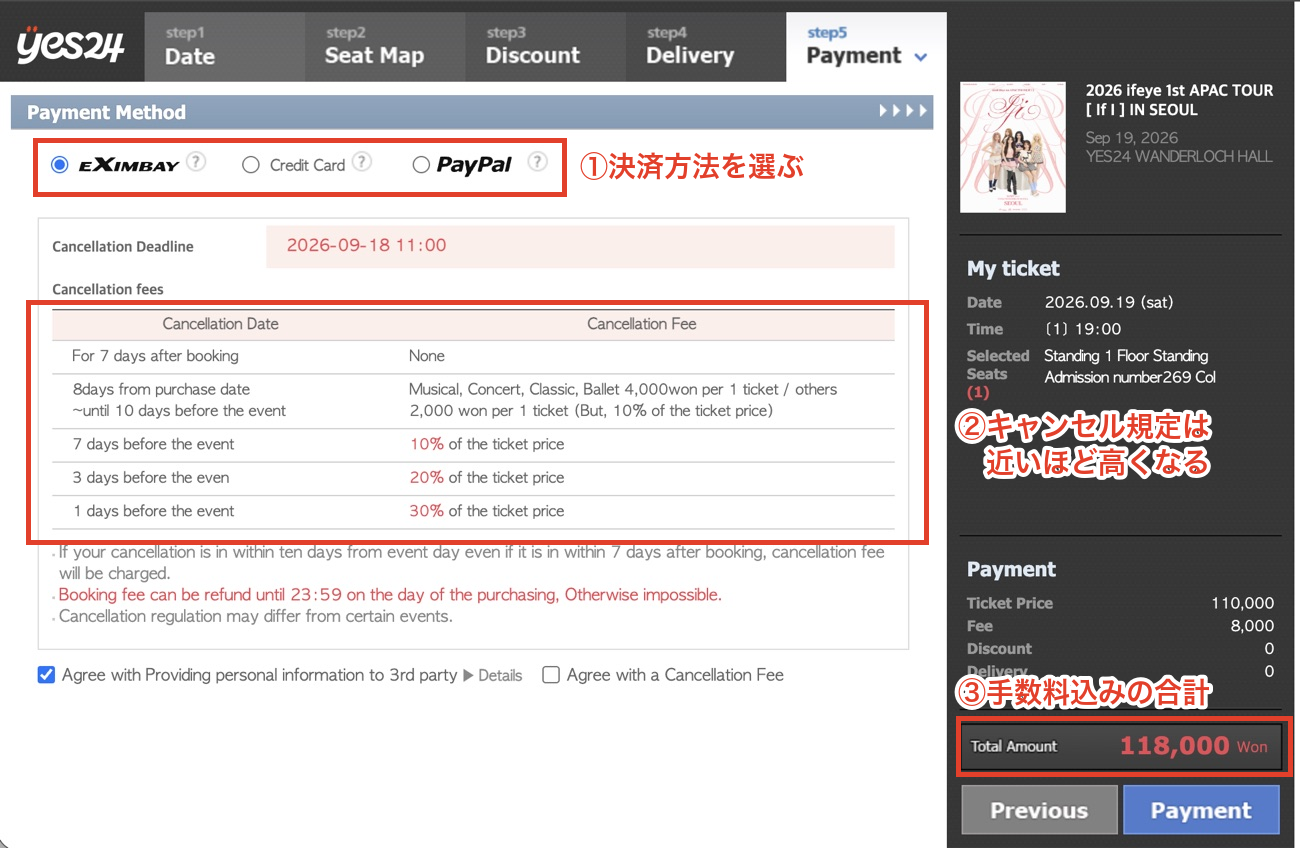Click the time value [1] 19:00
The image size is (1300, 848).
click(1083, 328)
